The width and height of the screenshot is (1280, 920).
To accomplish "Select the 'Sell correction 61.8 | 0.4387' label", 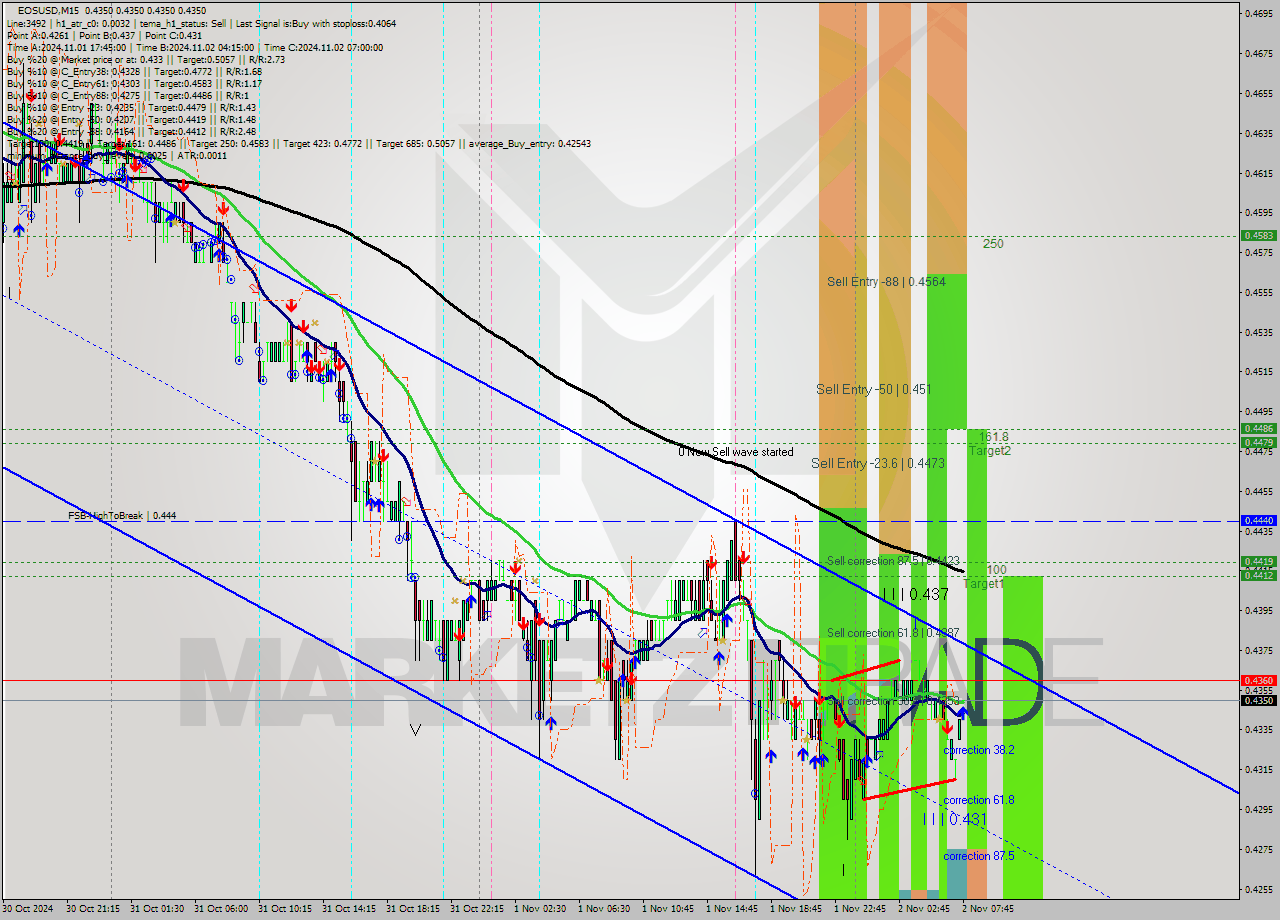I will coord(893,633).
